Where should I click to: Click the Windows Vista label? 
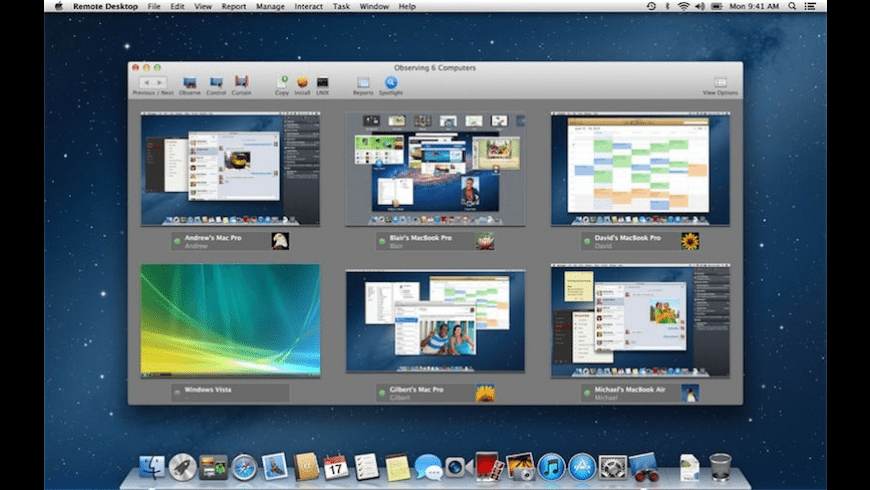(x=208, y=390)
